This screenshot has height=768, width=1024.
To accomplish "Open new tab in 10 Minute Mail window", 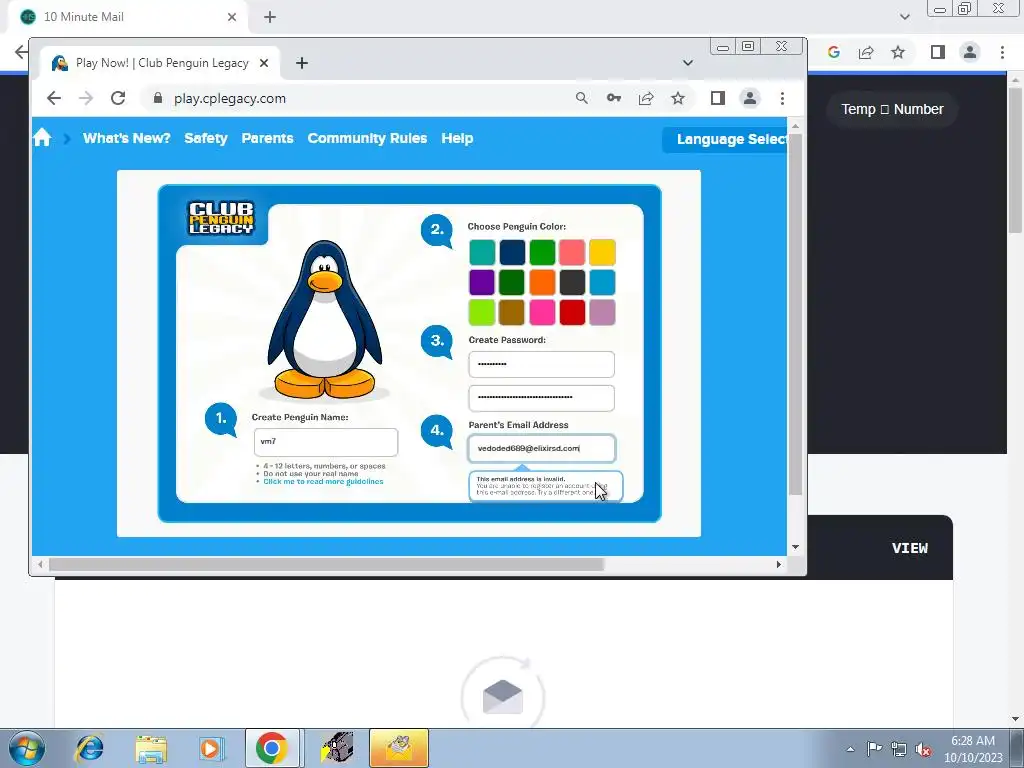I will (270, 17).
